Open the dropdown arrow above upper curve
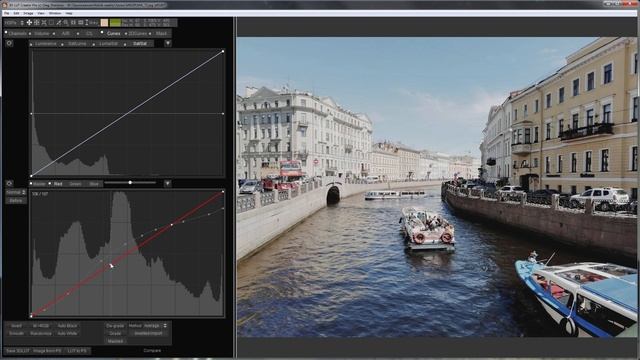640x360 pixels. (168, 43)
